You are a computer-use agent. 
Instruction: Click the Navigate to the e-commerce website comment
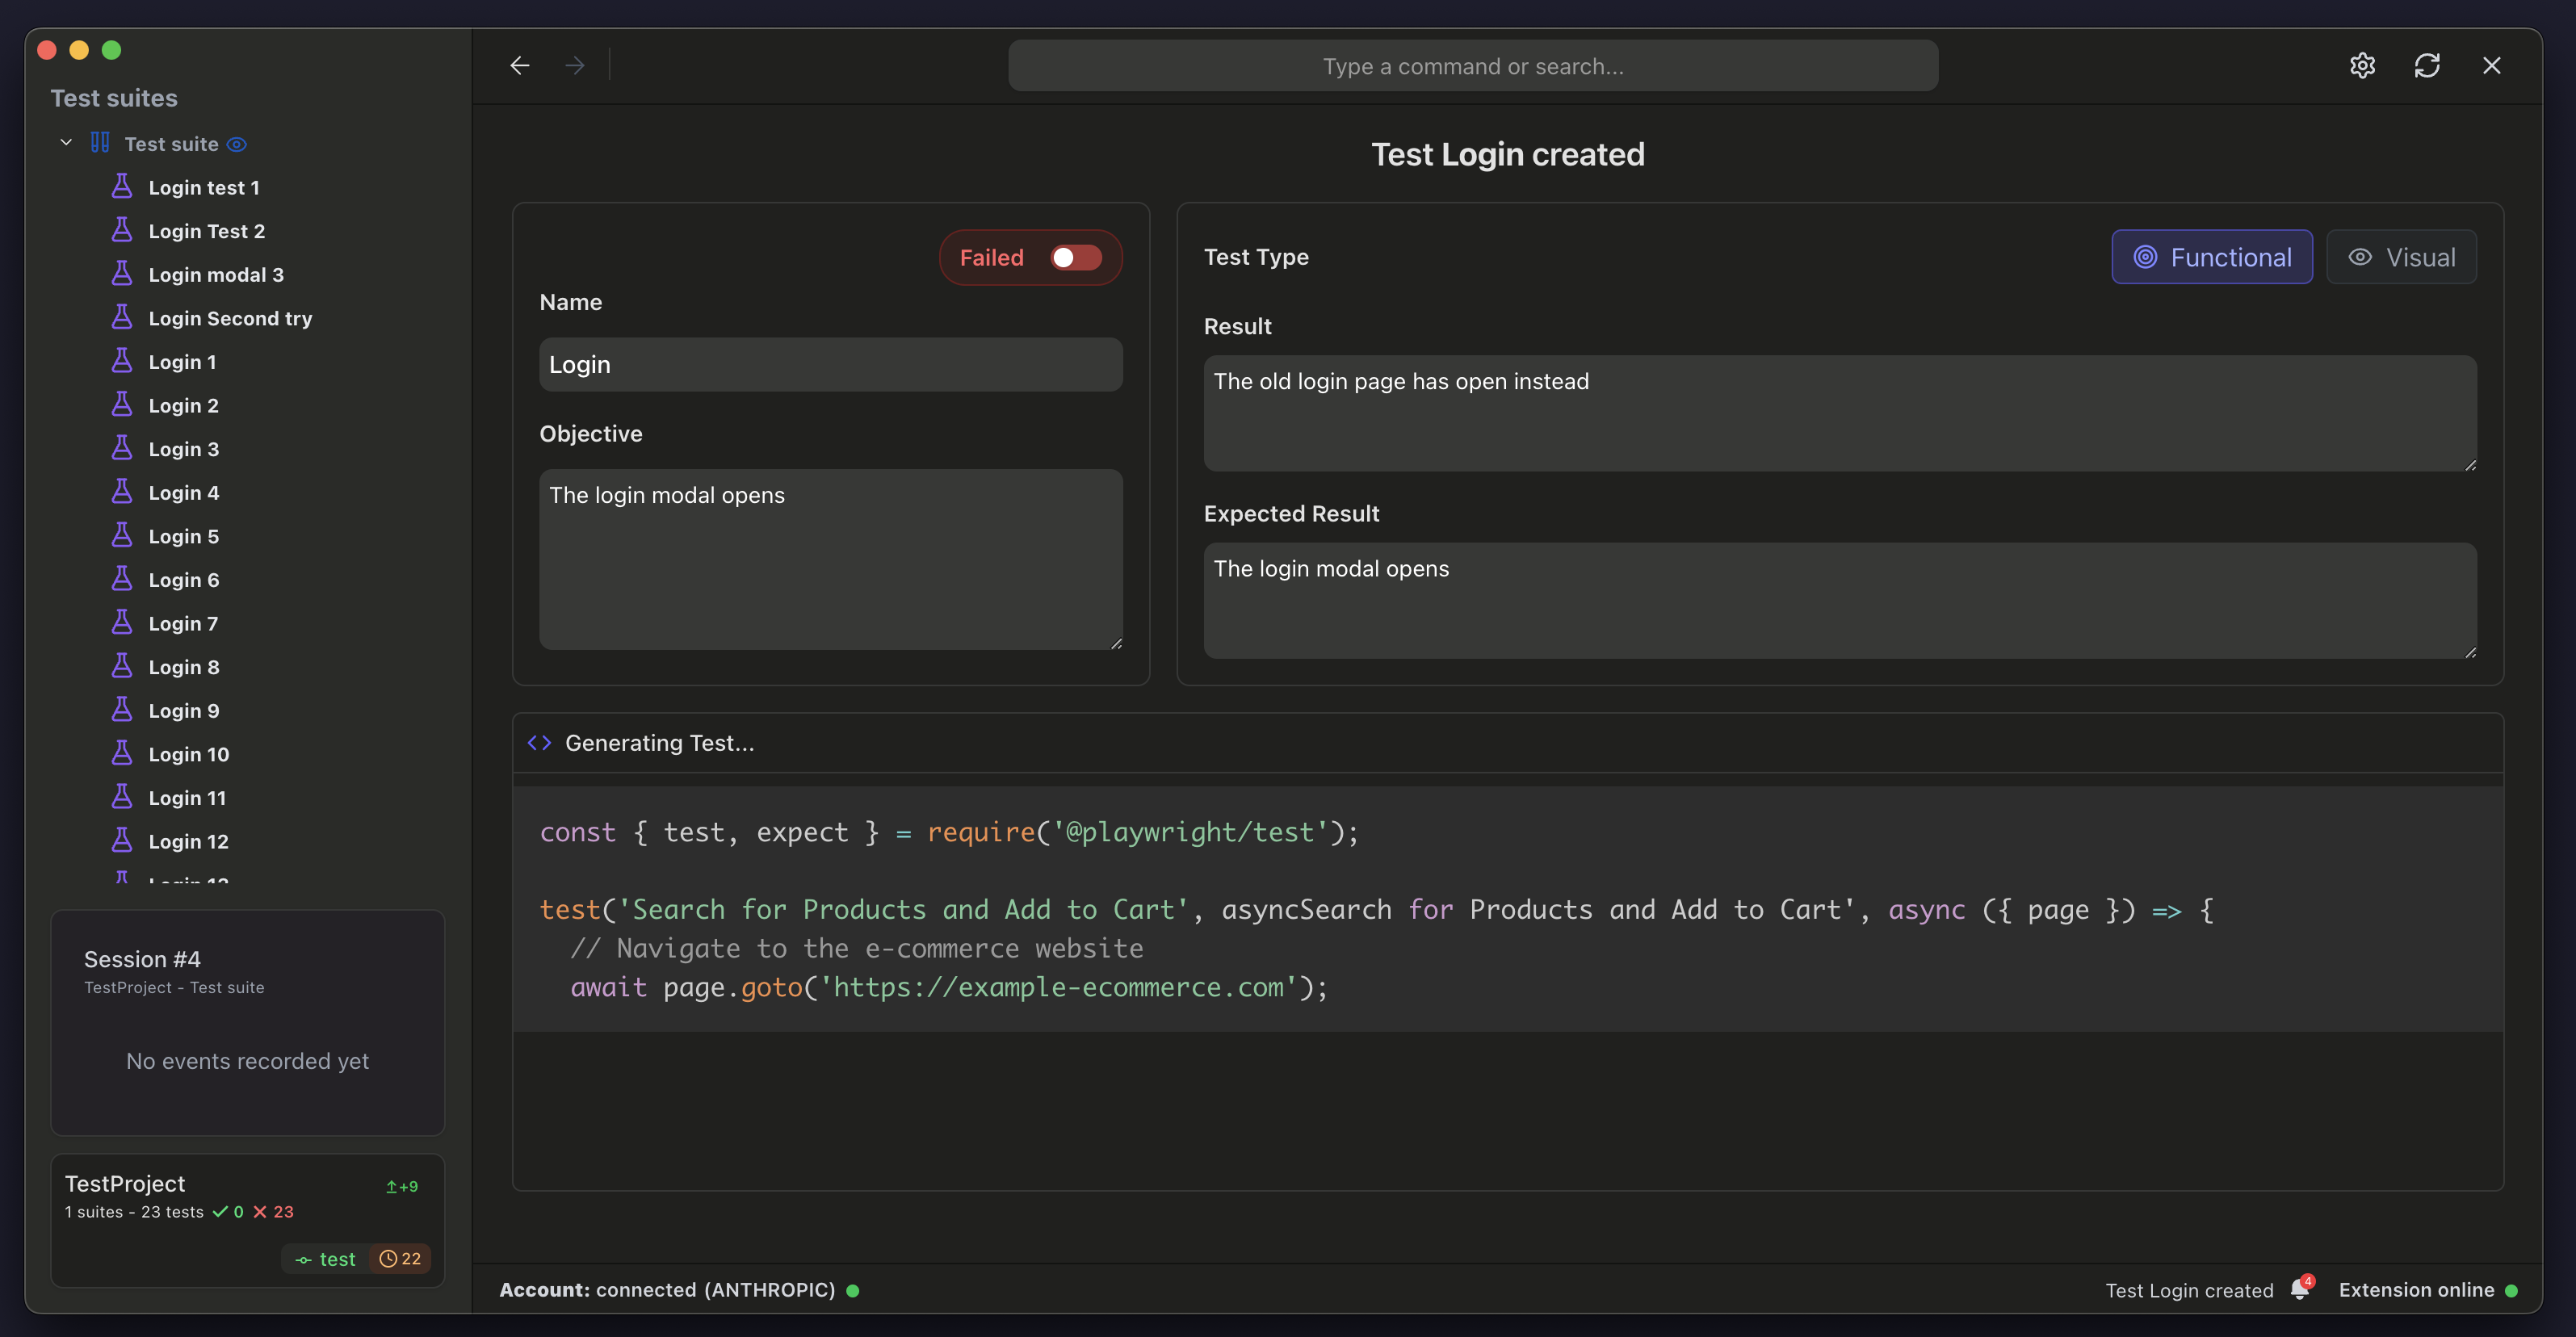(x=857, y=948)
